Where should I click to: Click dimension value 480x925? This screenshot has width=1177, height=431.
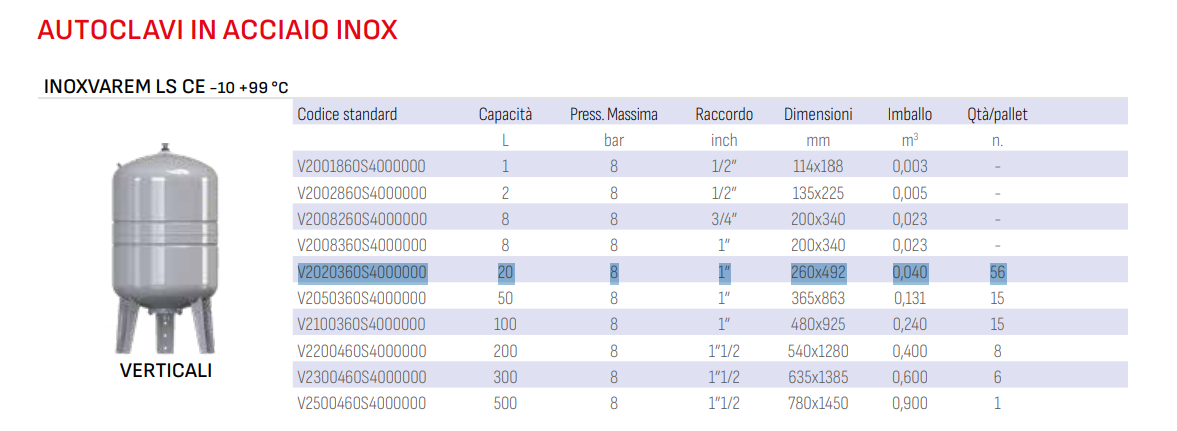pos(818,324)
